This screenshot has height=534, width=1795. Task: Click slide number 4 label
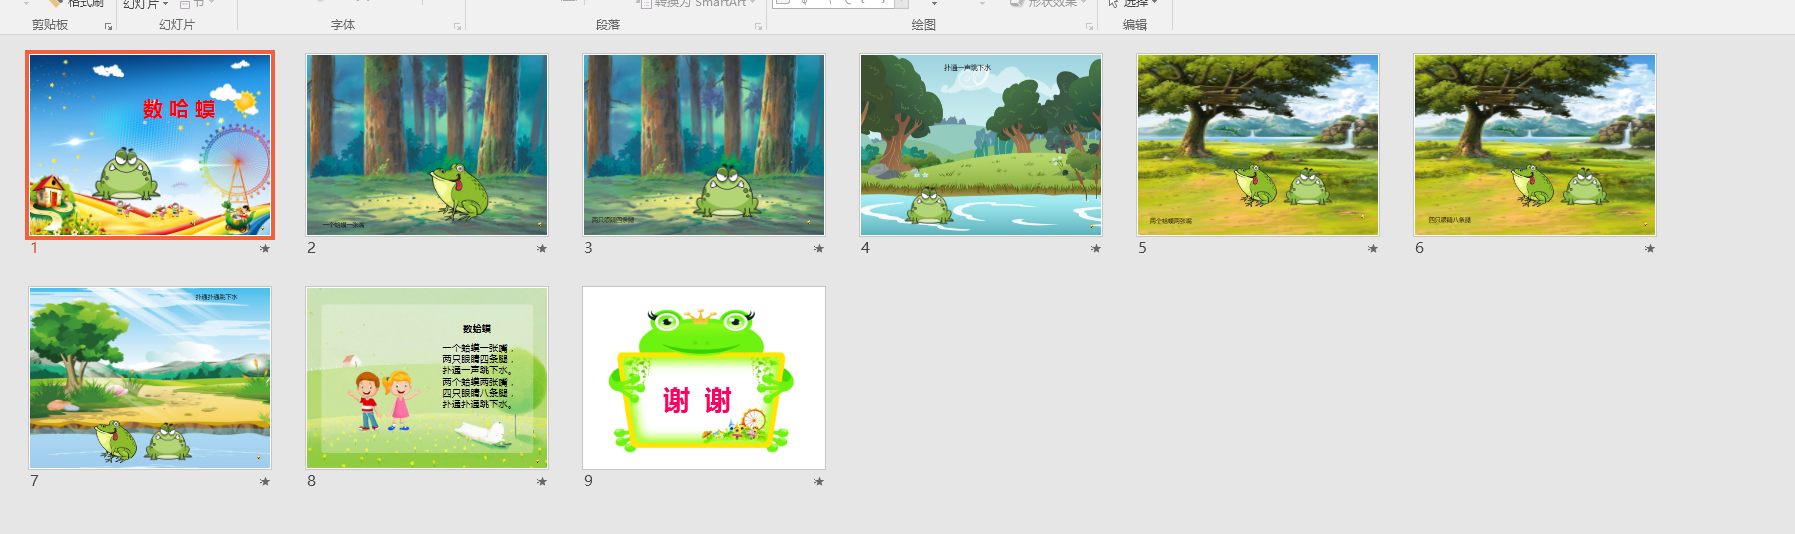[x=865, y=248]
